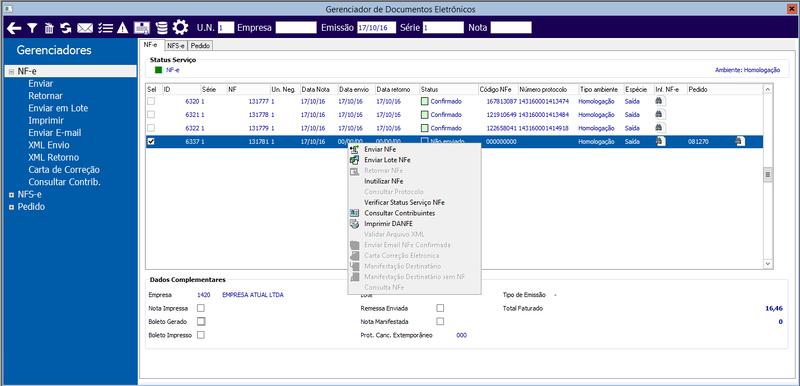Image resolution: width=800 pixels, height=386 pixels.
Task: Enable the Remessa Enviada checkbox
Action: [440, 308]
